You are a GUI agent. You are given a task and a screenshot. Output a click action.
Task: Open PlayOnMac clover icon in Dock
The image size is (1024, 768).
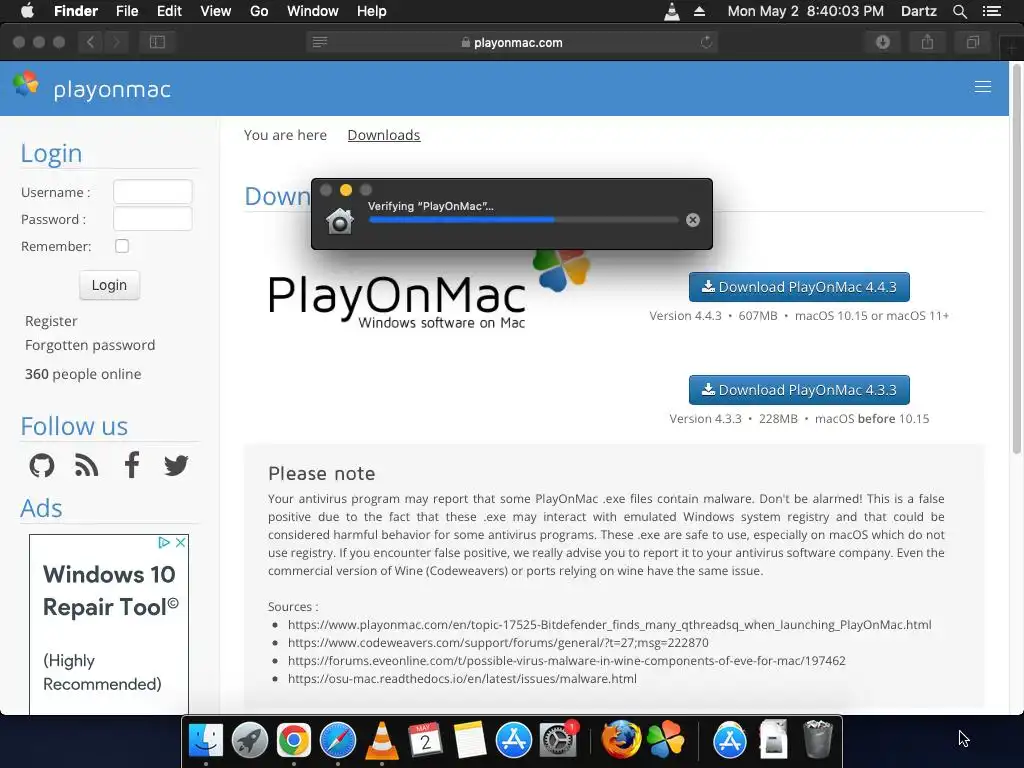pos(665,740)
